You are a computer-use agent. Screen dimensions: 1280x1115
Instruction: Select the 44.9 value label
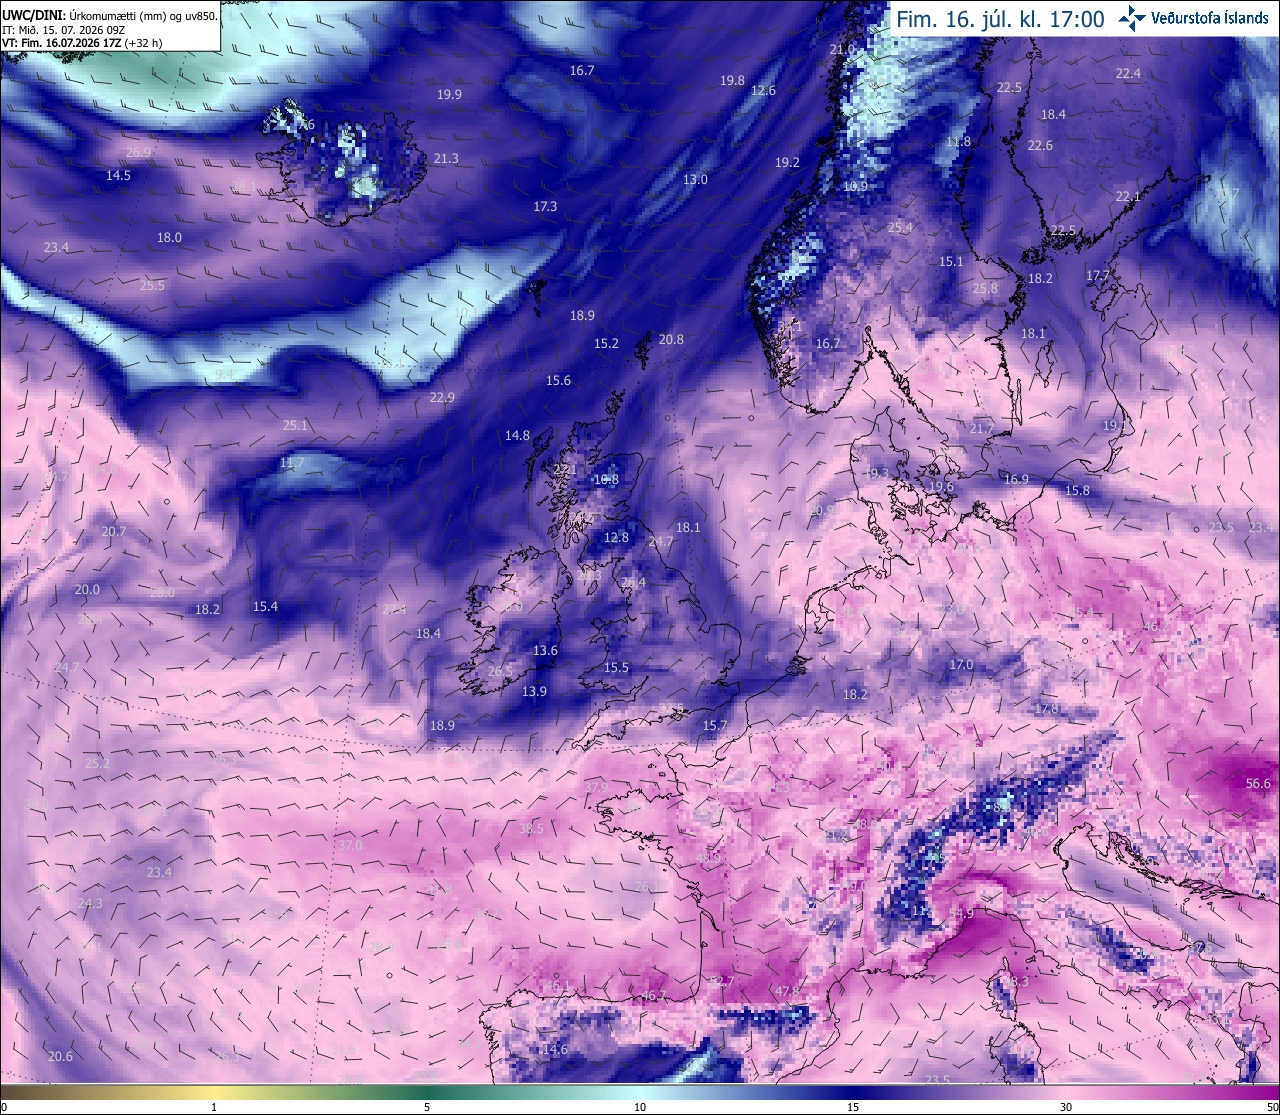click(x=961, y=913)
